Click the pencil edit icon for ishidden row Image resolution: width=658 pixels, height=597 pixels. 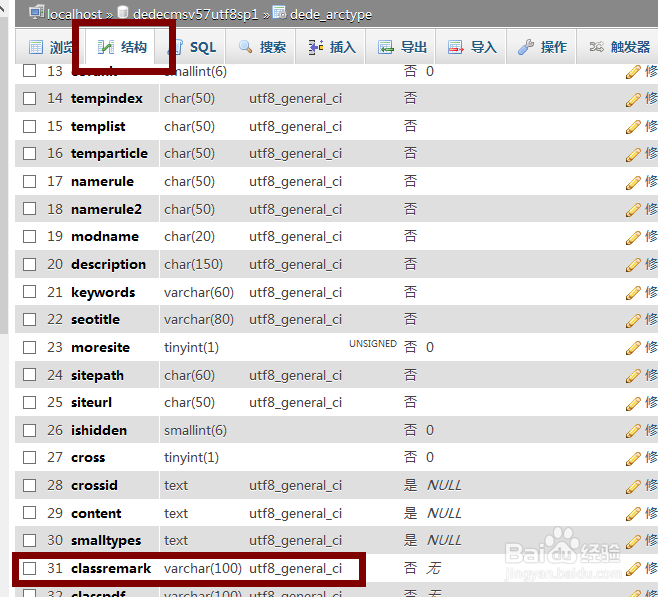(633, 431)
